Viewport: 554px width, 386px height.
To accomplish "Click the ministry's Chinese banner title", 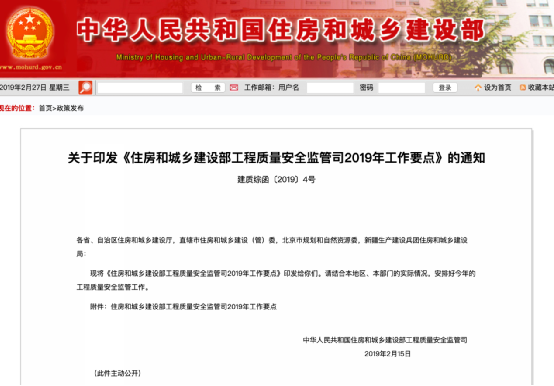I will (281, 30).
